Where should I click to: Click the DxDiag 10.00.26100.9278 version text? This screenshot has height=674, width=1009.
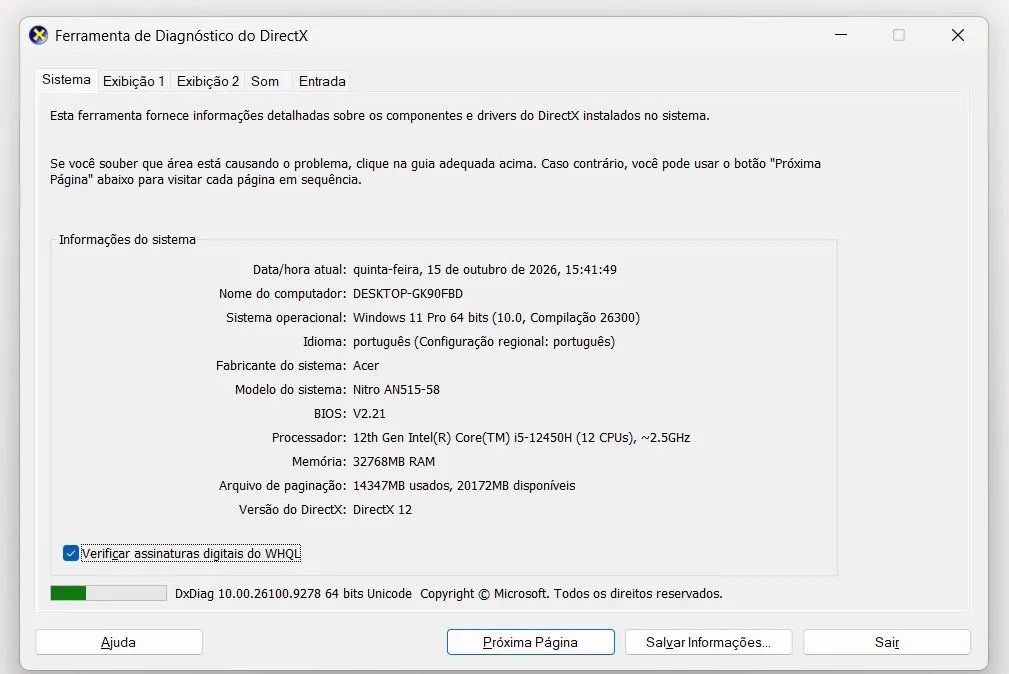tap(293, 594)
